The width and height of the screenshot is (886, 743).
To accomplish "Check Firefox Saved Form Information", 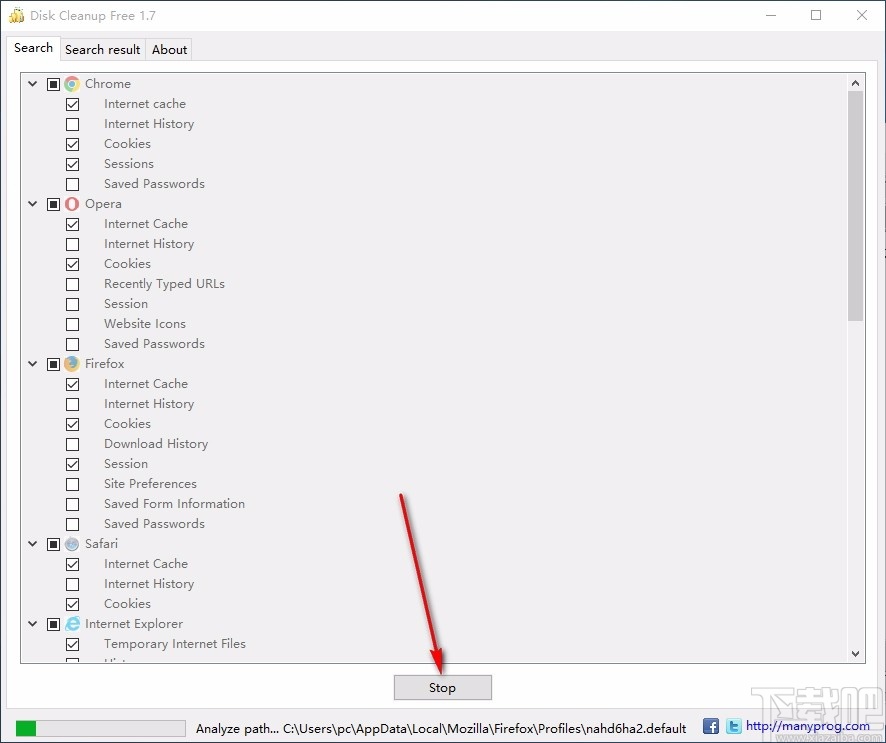I will [72, 504].
